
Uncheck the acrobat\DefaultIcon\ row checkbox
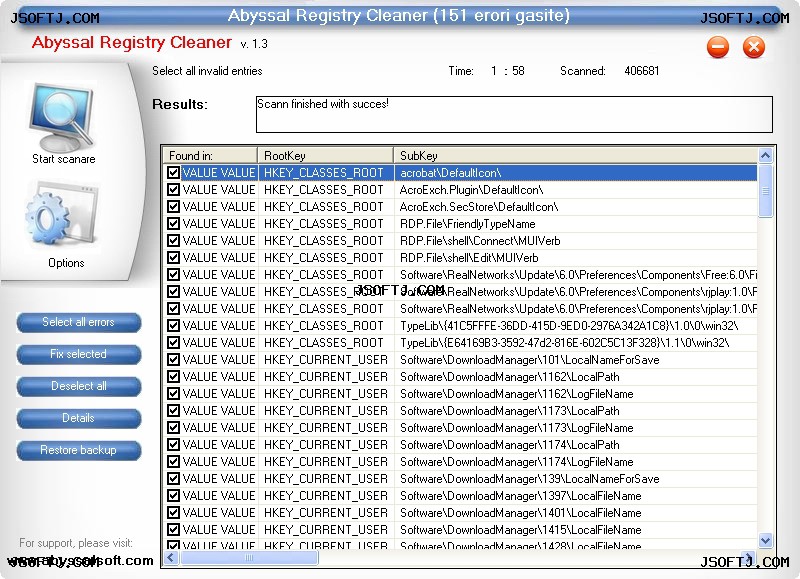click(x=173, y=172)
